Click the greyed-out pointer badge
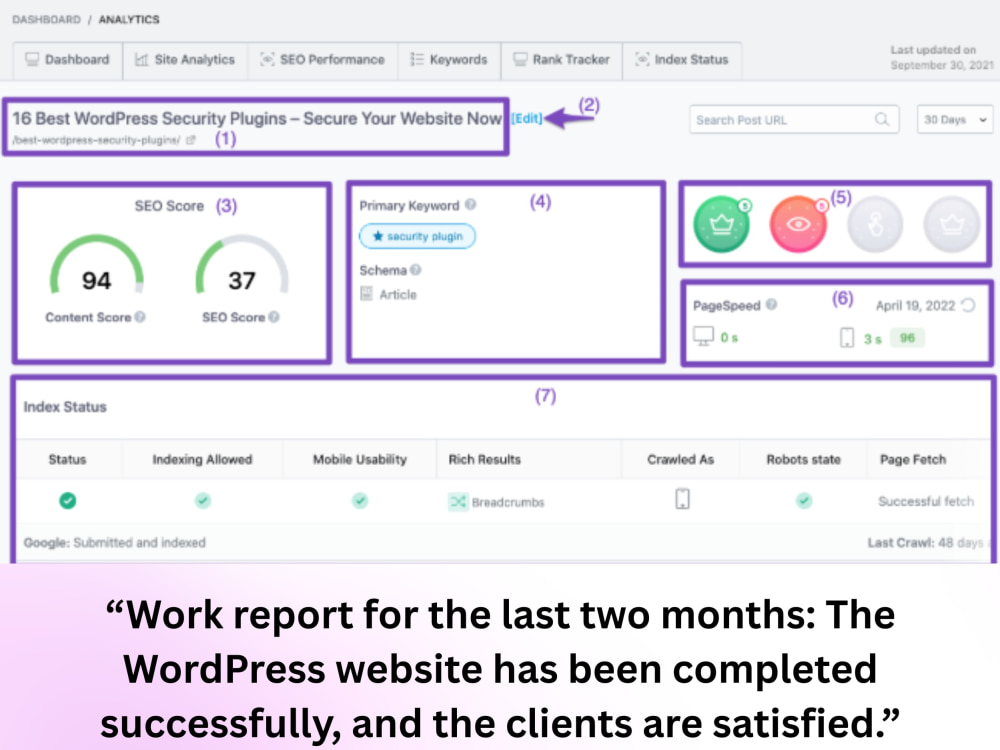Image resolution: width=1000 pixels, height=750 pixels. click(x=875, y=224)
